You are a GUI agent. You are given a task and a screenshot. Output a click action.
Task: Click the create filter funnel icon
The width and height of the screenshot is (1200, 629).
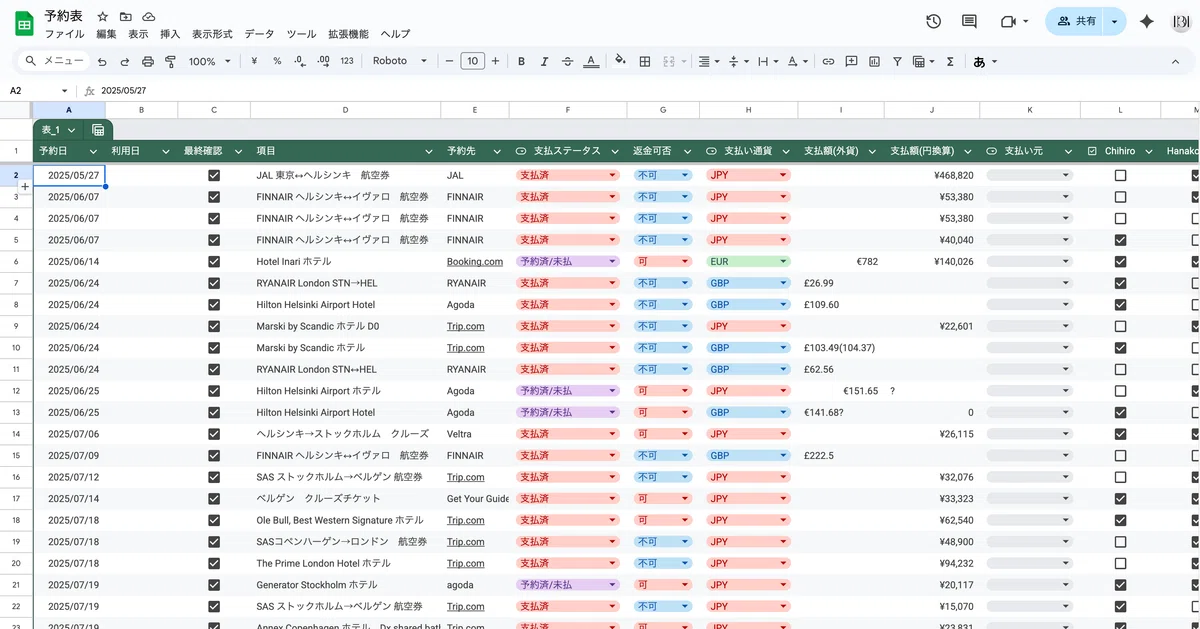(897, 61)
